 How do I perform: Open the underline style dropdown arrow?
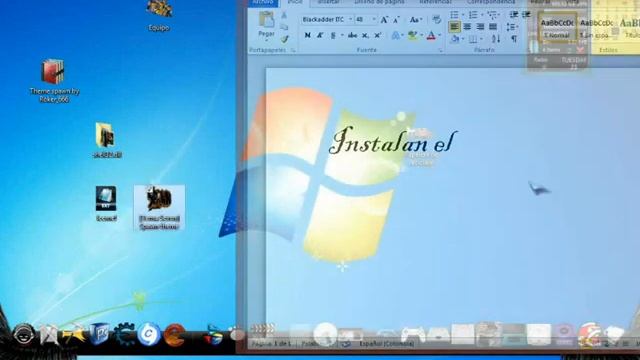coord(342,36)
